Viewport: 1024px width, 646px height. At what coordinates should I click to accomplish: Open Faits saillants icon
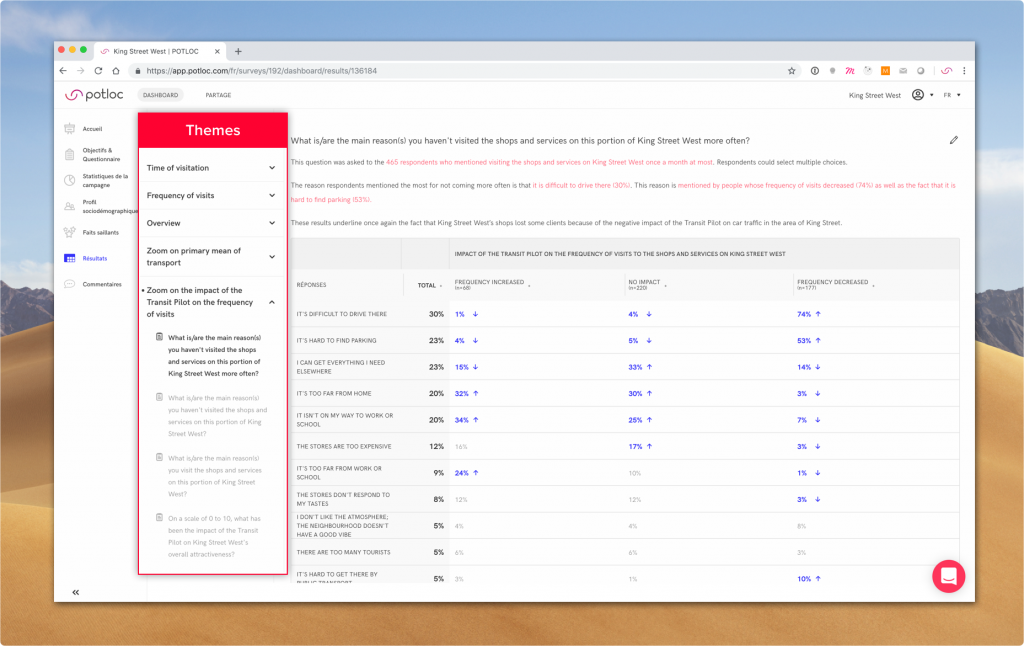[70, 232]
